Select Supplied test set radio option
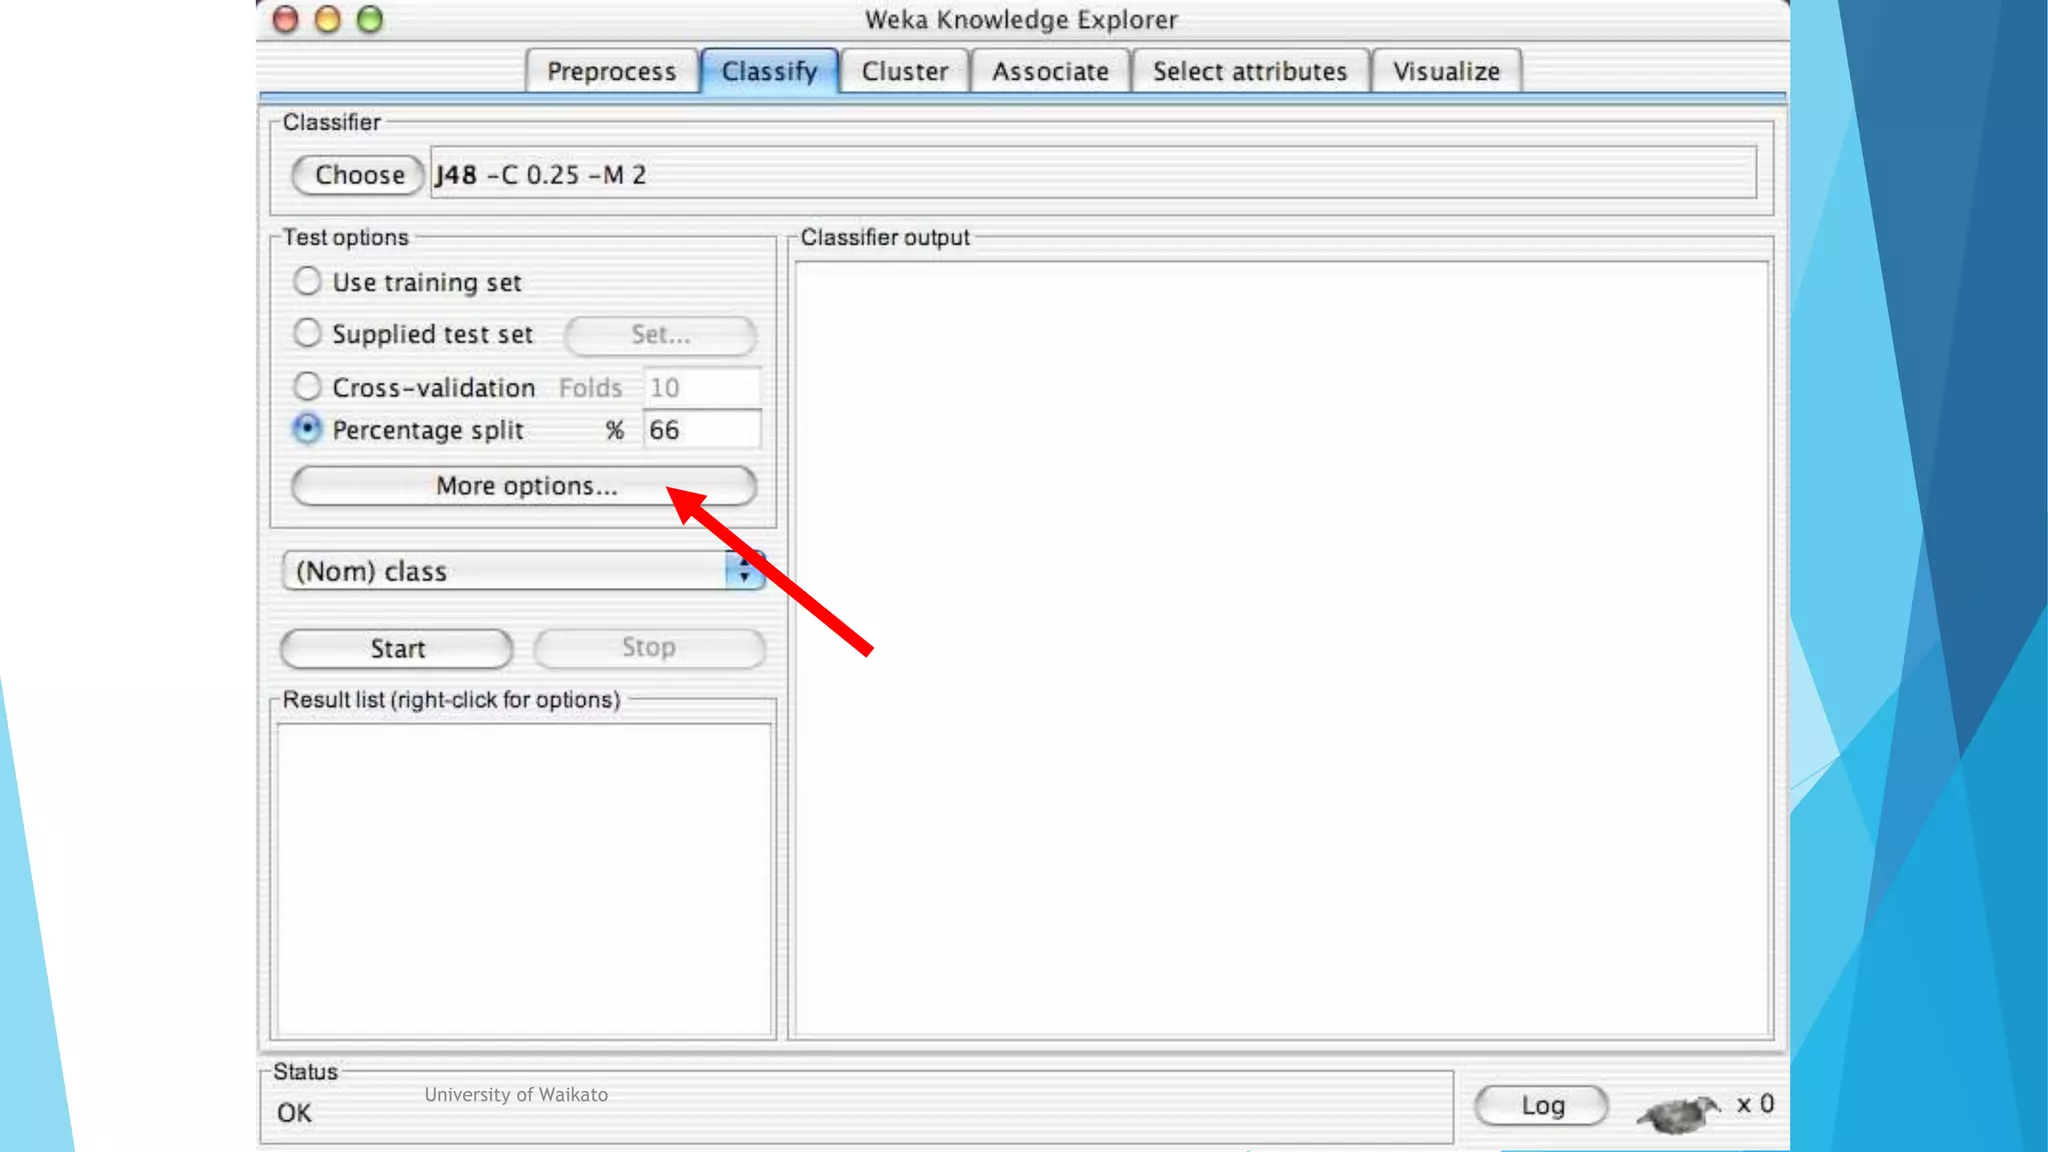 click(x=307, y=333)
